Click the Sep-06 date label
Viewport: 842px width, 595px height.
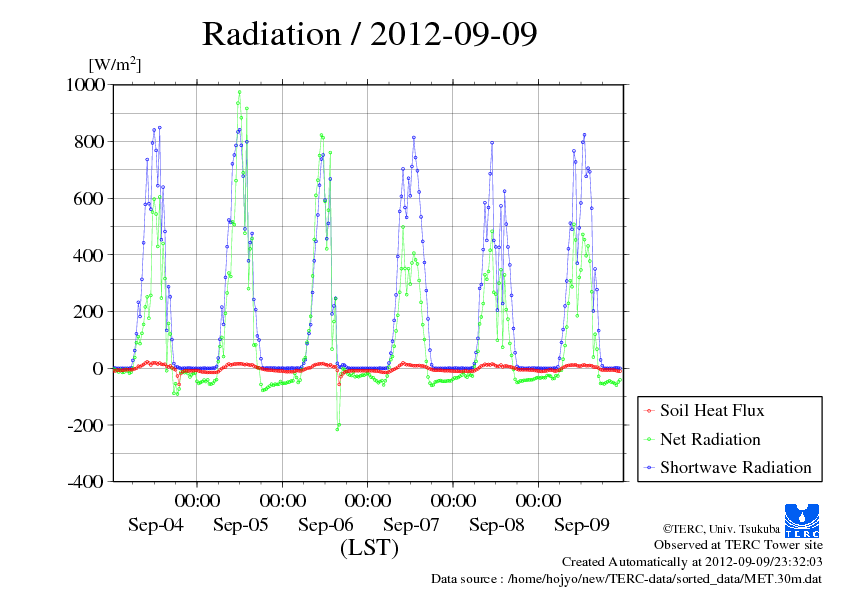326,525
